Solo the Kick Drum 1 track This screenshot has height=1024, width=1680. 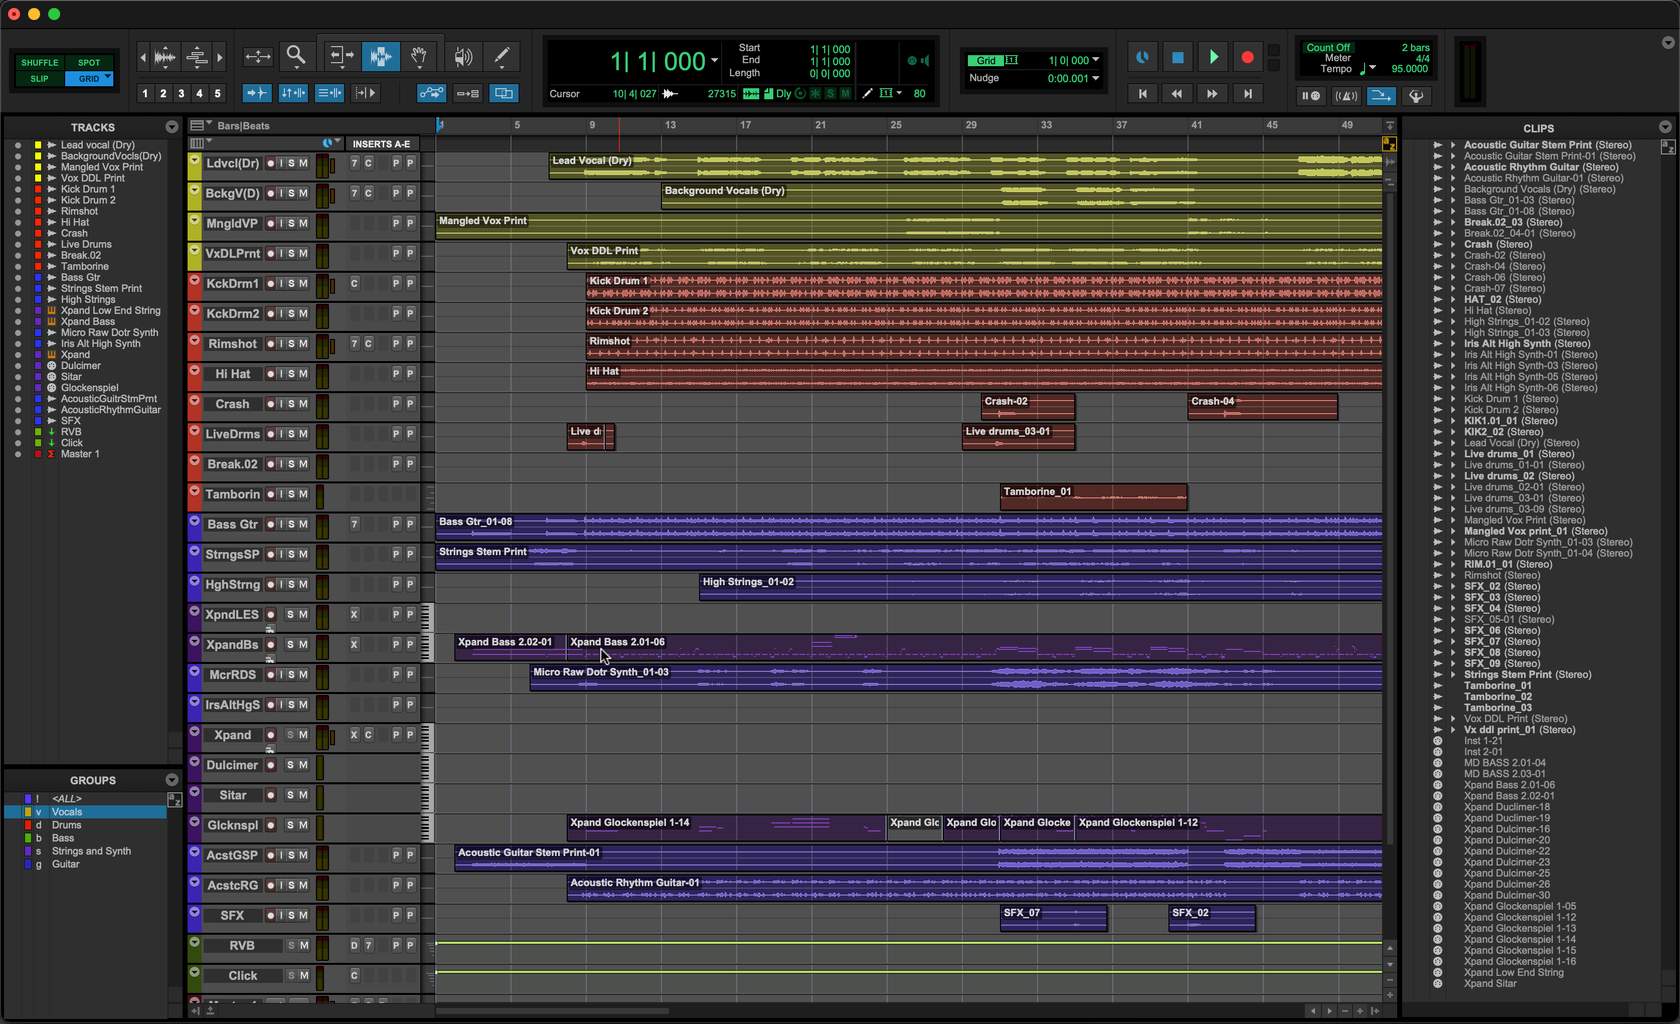291,284
